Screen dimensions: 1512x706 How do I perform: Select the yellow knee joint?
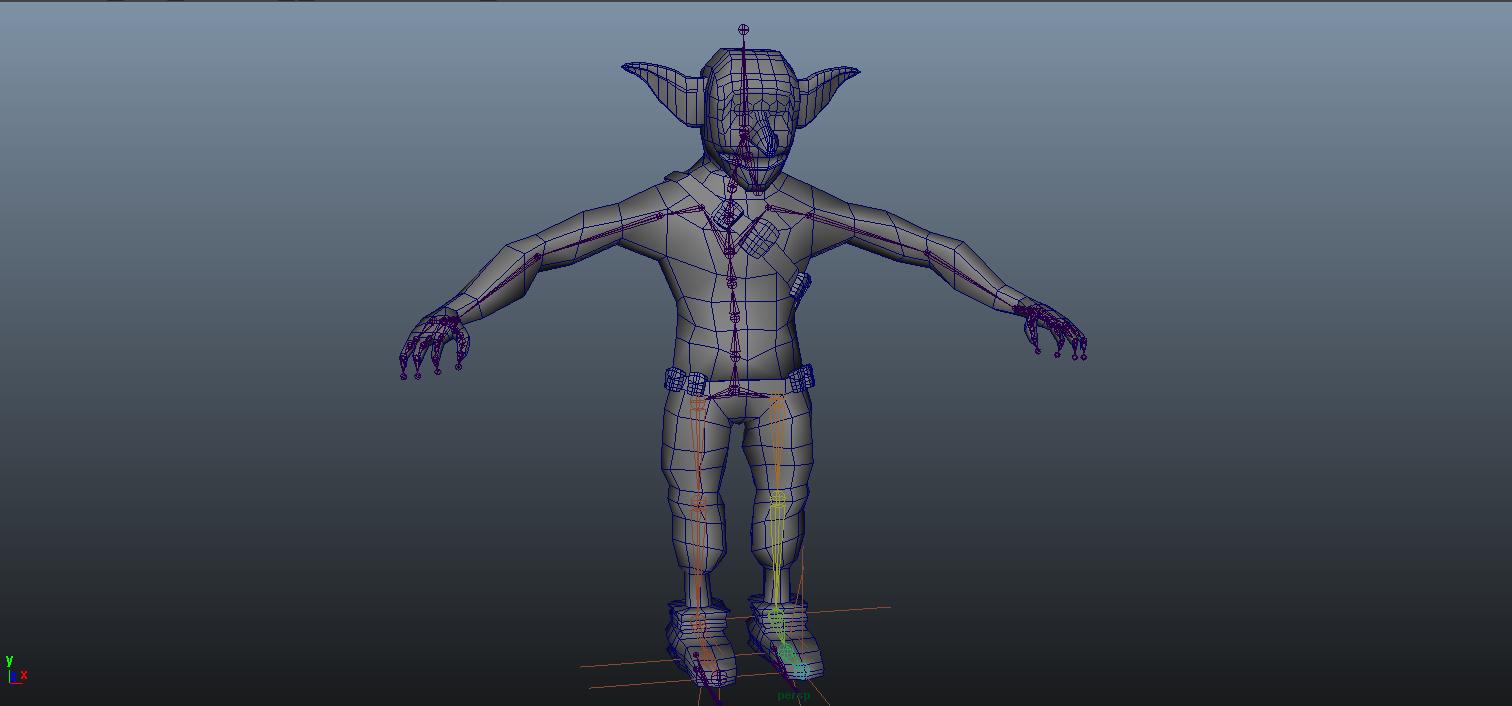tap(778, 497)
